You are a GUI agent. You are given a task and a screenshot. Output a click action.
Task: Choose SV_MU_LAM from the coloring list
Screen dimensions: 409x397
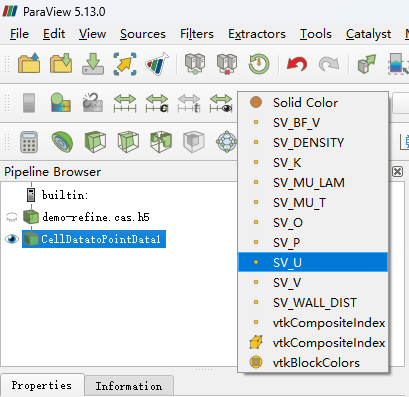pyautogui.click(x=313, y=182)
